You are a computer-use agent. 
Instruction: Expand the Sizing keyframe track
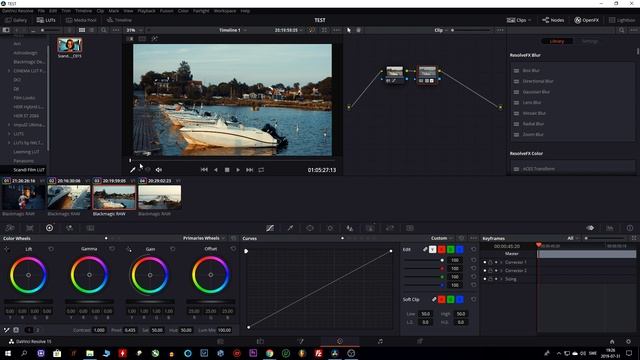click(501, 279)
